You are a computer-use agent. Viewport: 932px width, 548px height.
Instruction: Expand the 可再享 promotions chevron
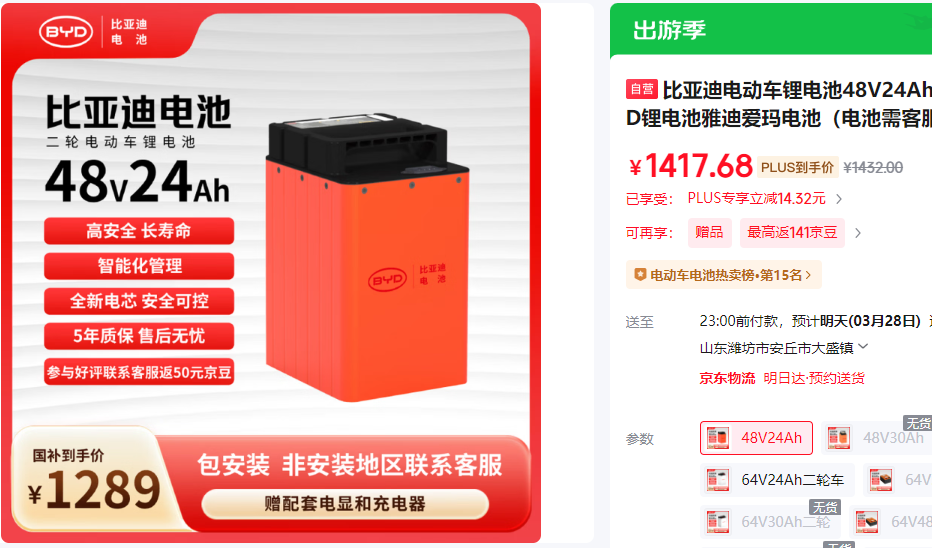coord(858,233)
